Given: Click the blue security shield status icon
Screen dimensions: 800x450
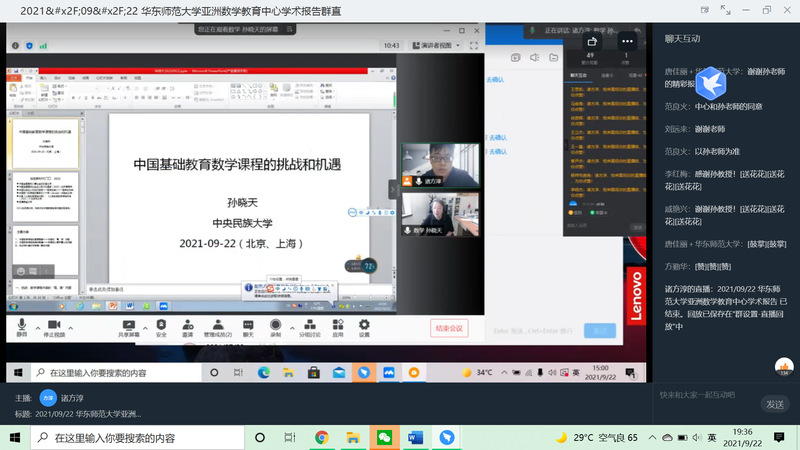Looking at the screenshot, I should (29, 45).
